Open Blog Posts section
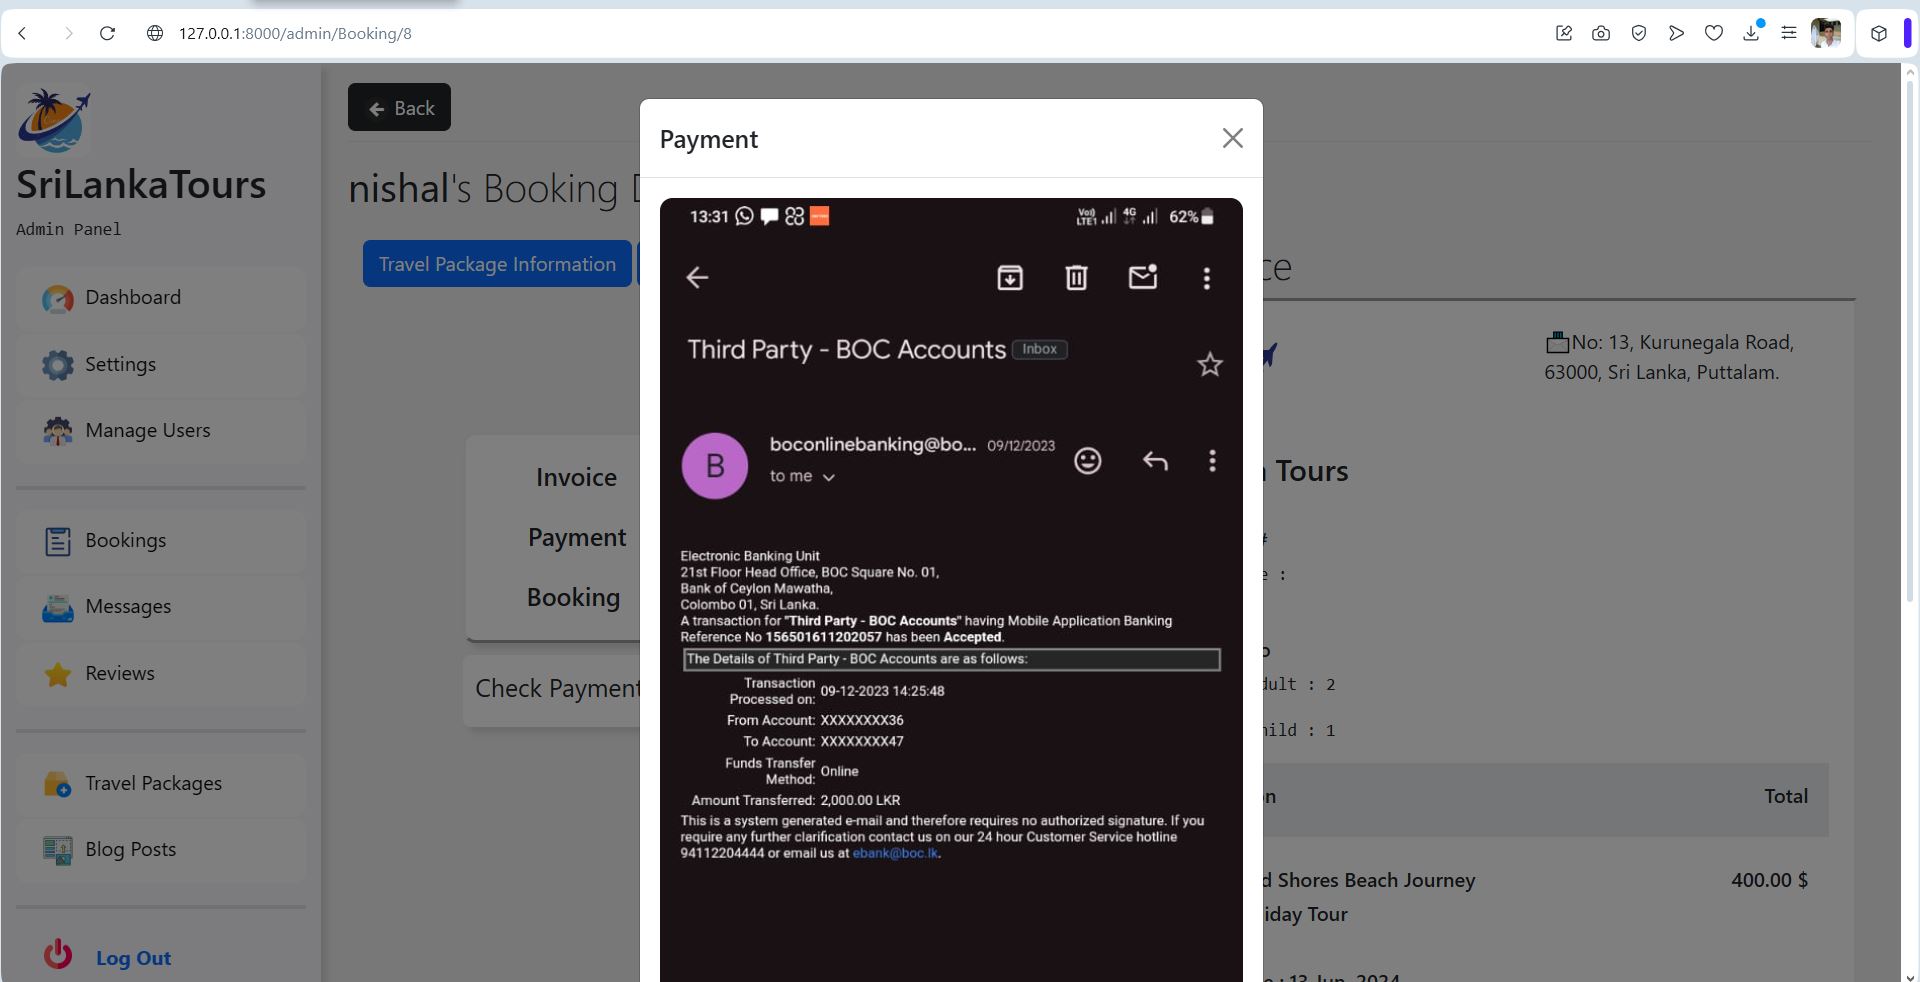Image resolution: width=1920 pixels, height=982 pixels. (161, 849)
